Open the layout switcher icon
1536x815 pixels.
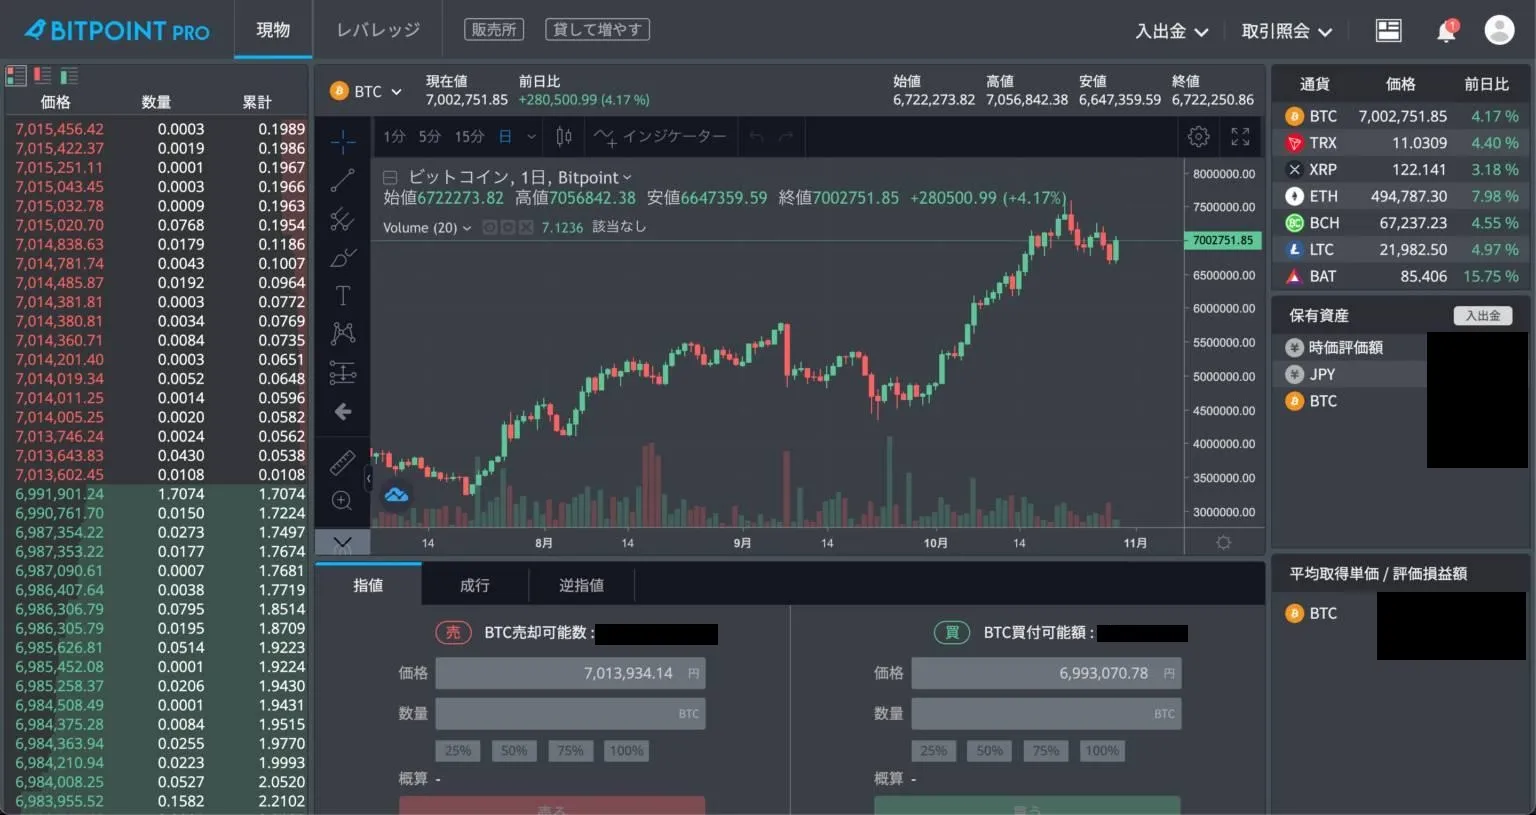1389,31
